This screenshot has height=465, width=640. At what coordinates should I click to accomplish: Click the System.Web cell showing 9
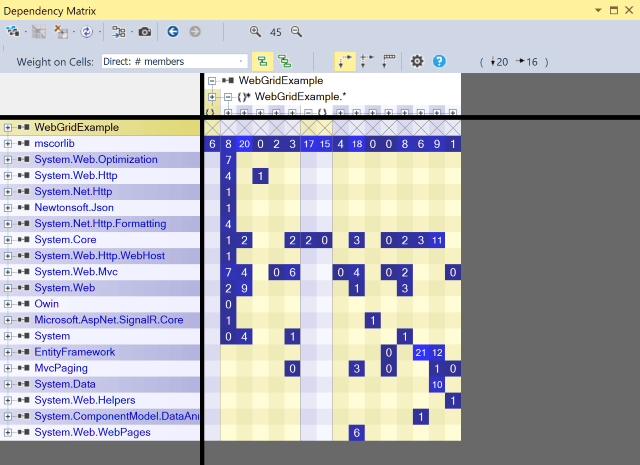tap(244, 288)
